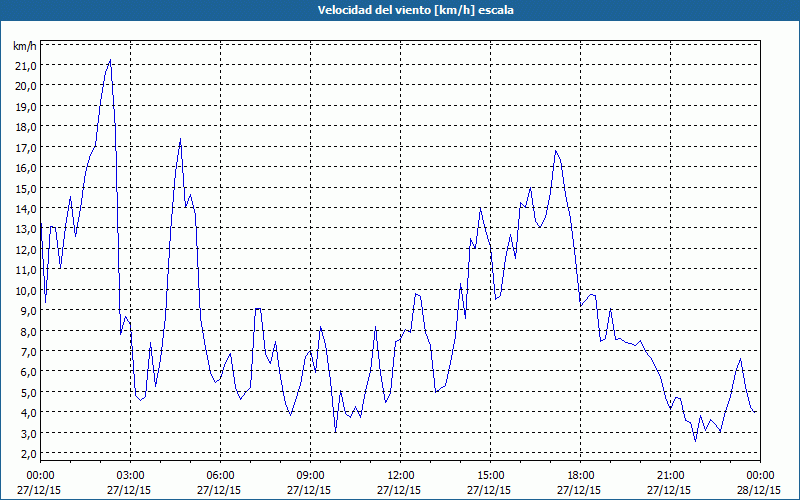Select the "21:00" time label
This screenshot has height=500, width=800.
click(x=670, y=476)
